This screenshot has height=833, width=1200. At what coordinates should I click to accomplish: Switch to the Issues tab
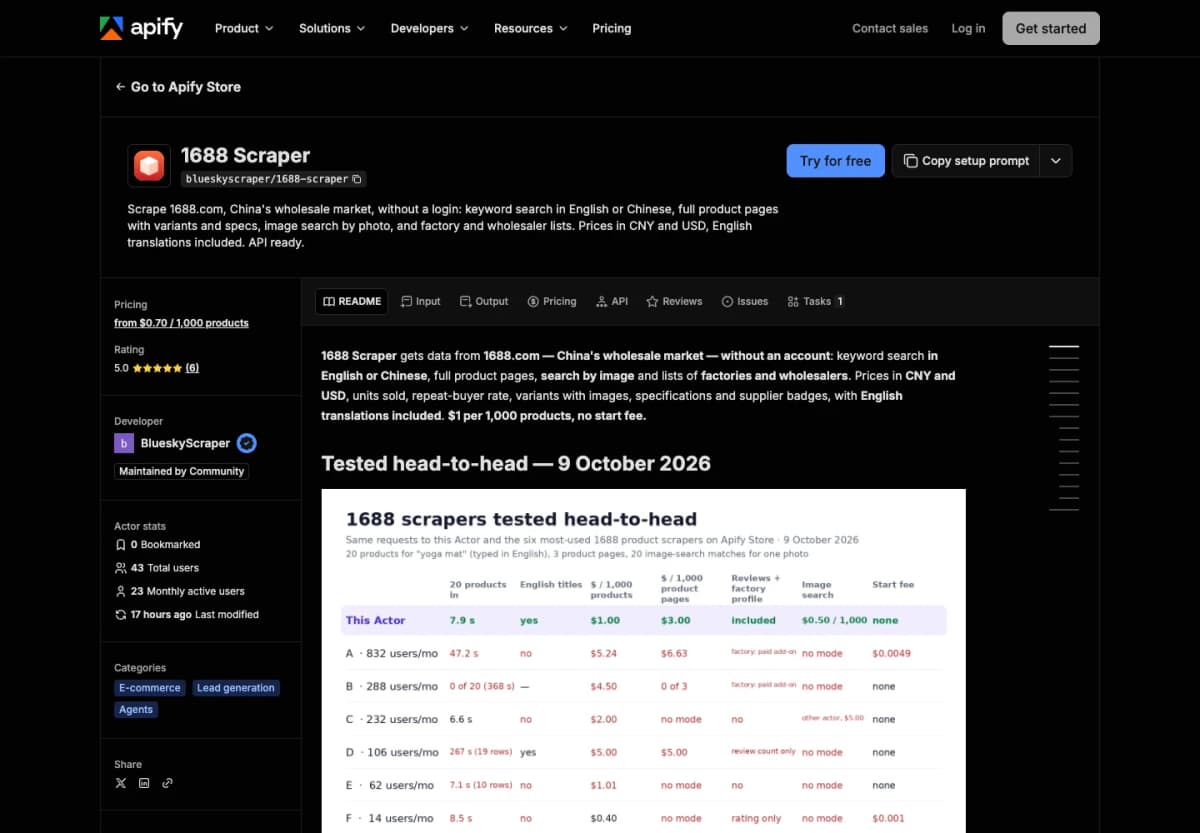click(x=745, y=301)
